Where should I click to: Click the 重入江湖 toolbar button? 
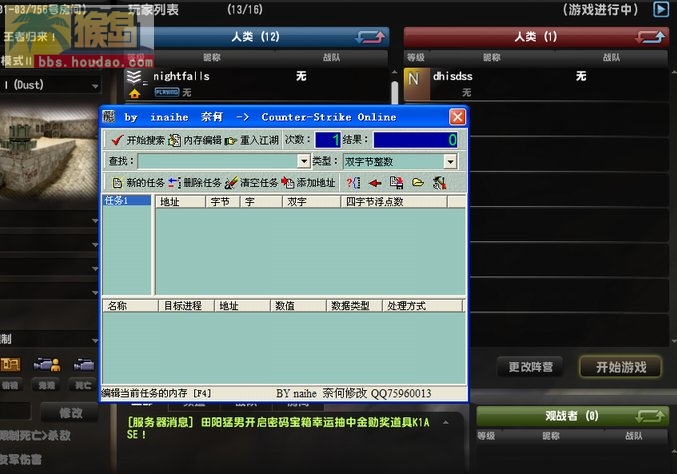click(x=251, y=140)
